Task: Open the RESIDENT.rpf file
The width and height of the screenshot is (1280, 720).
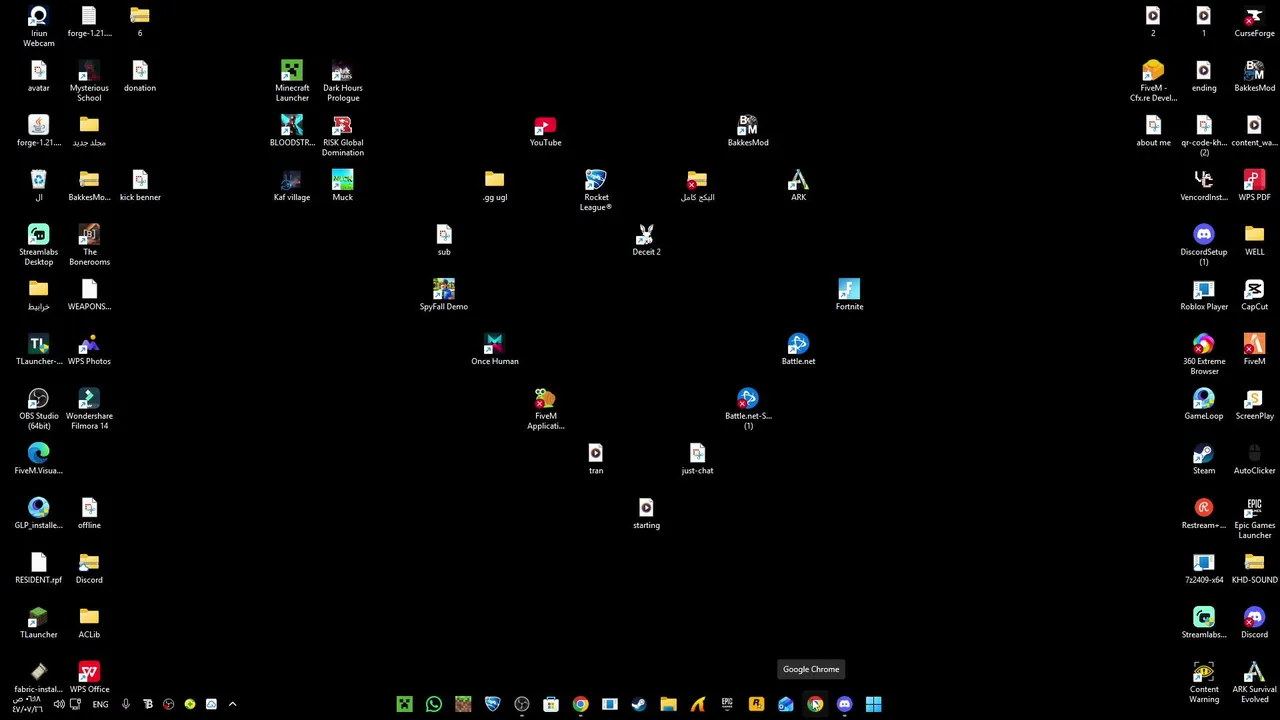Action: (x=38, y=568)
